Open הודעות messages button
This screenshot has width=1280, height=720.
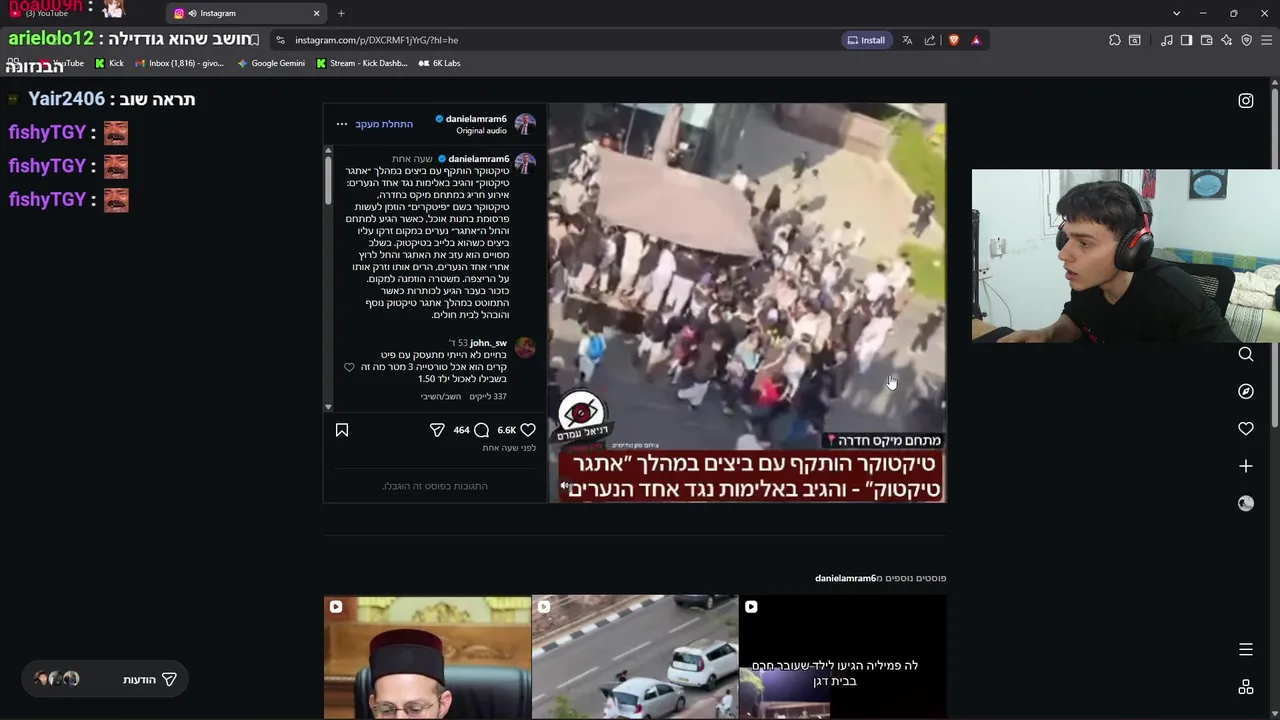(x=104, y=679)
